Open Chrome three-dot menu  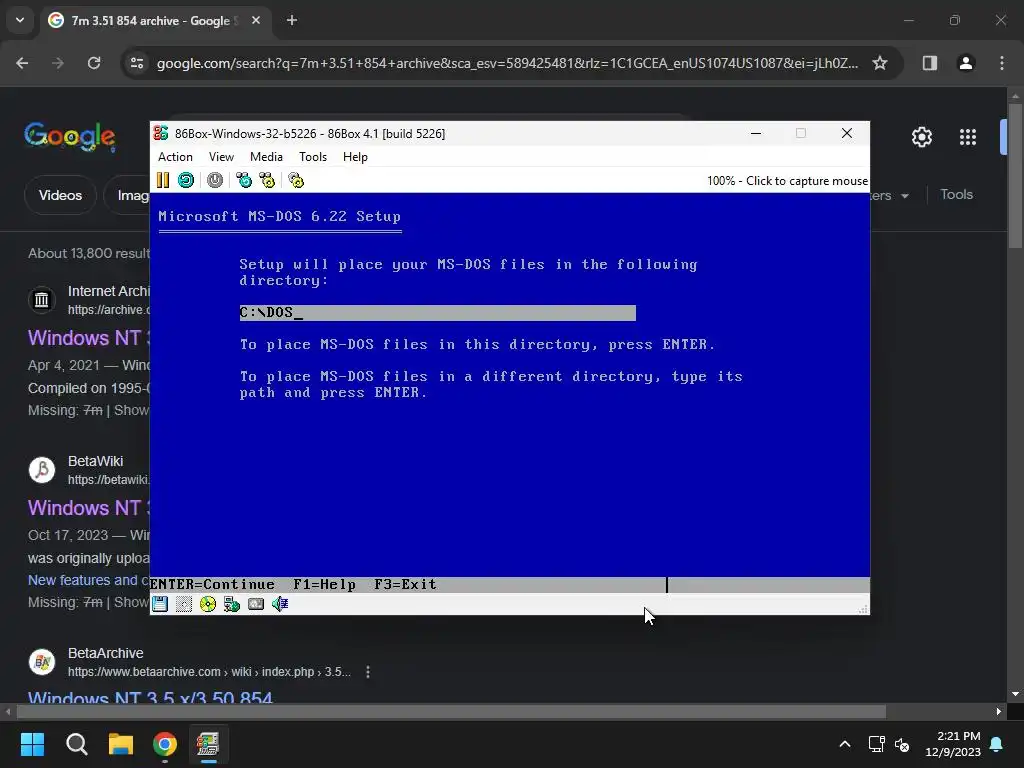click(1002, 63)
